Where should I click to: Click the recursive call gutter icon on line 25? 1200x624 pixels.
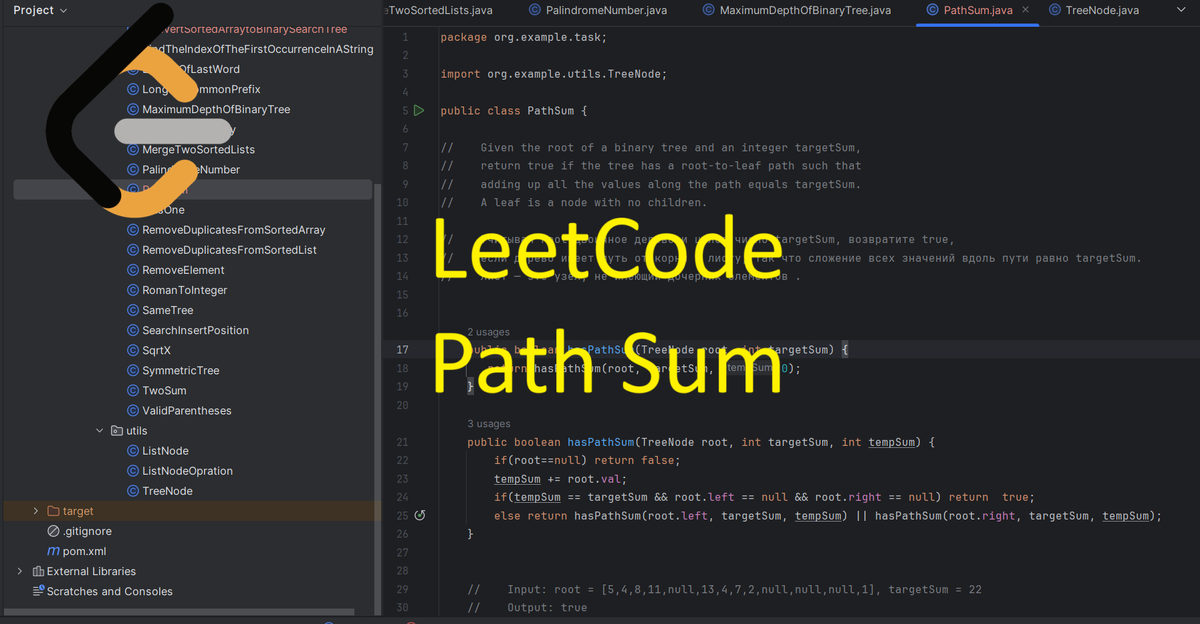420,516
